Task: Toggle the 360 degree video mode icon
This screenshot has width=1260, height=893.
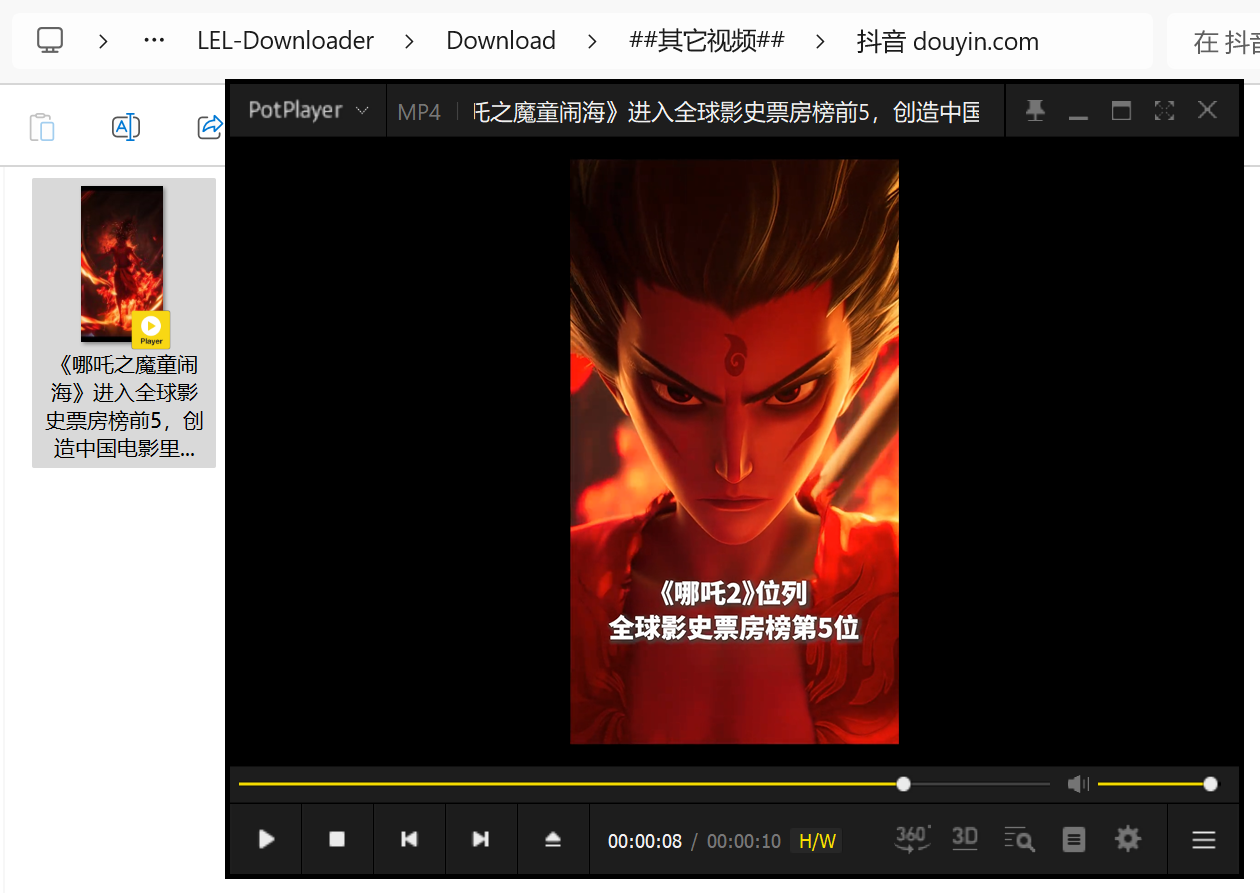Action: 912,839
